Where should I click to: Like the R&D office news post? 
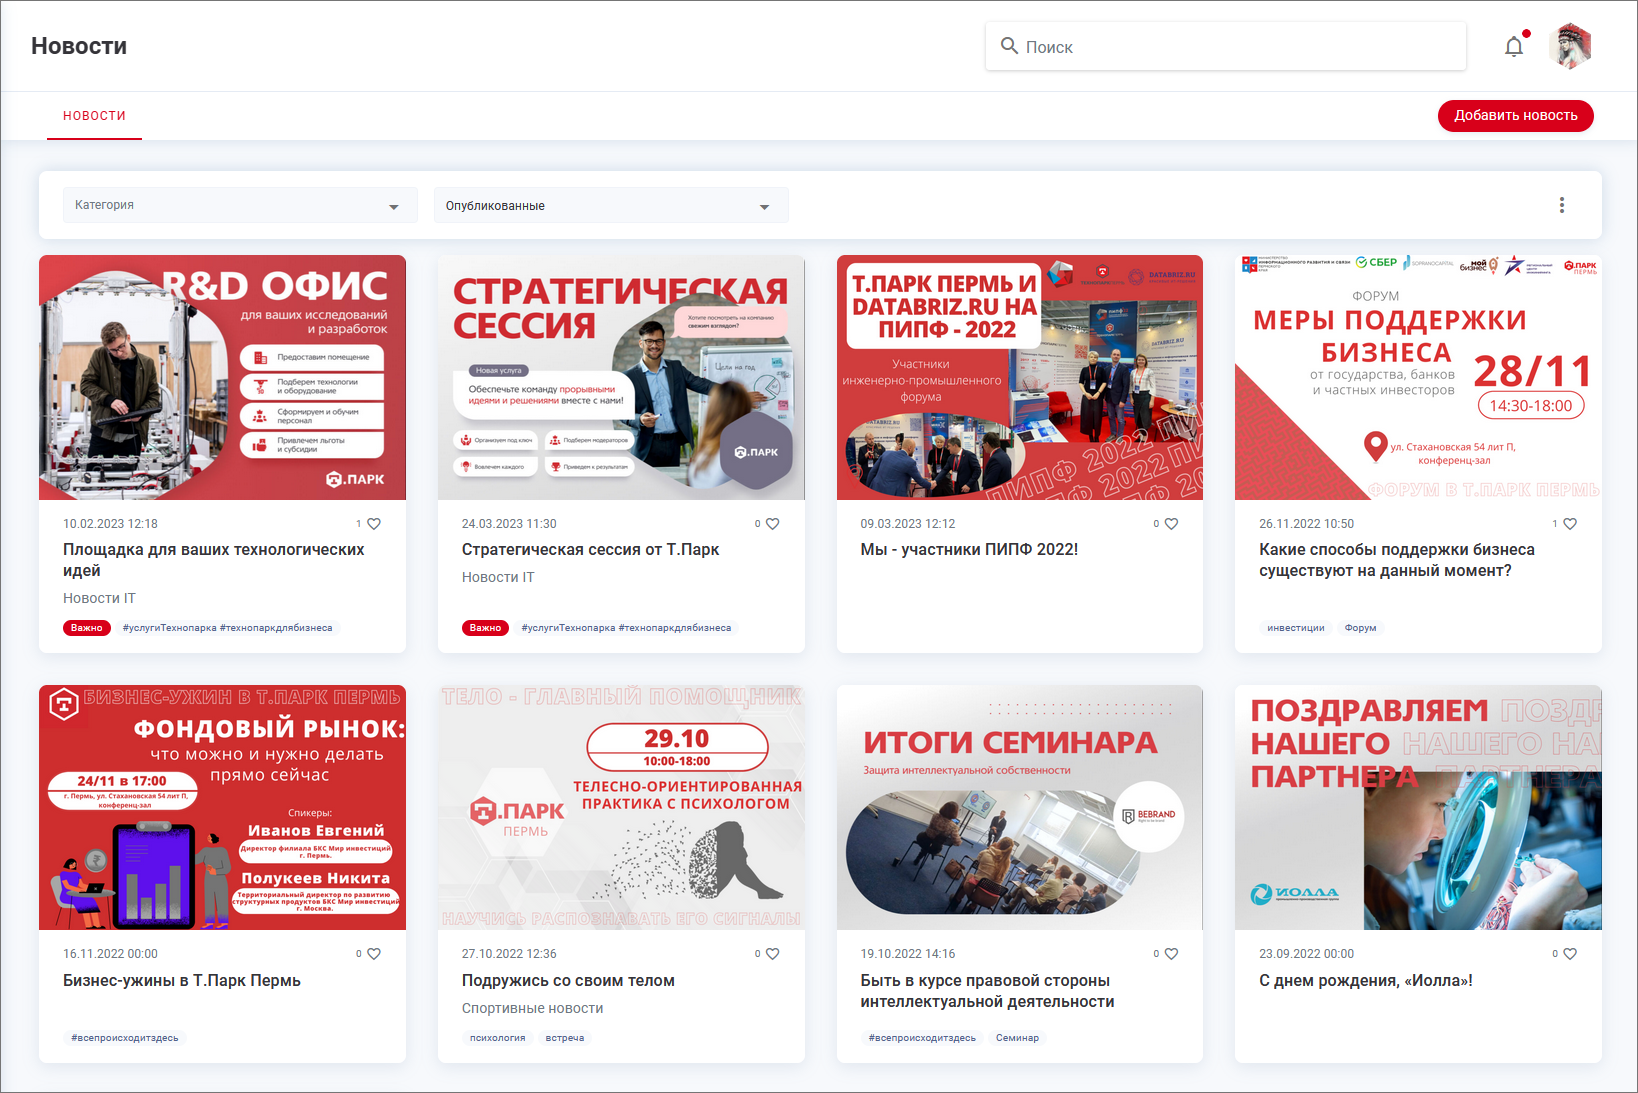[x=374, y=524]
